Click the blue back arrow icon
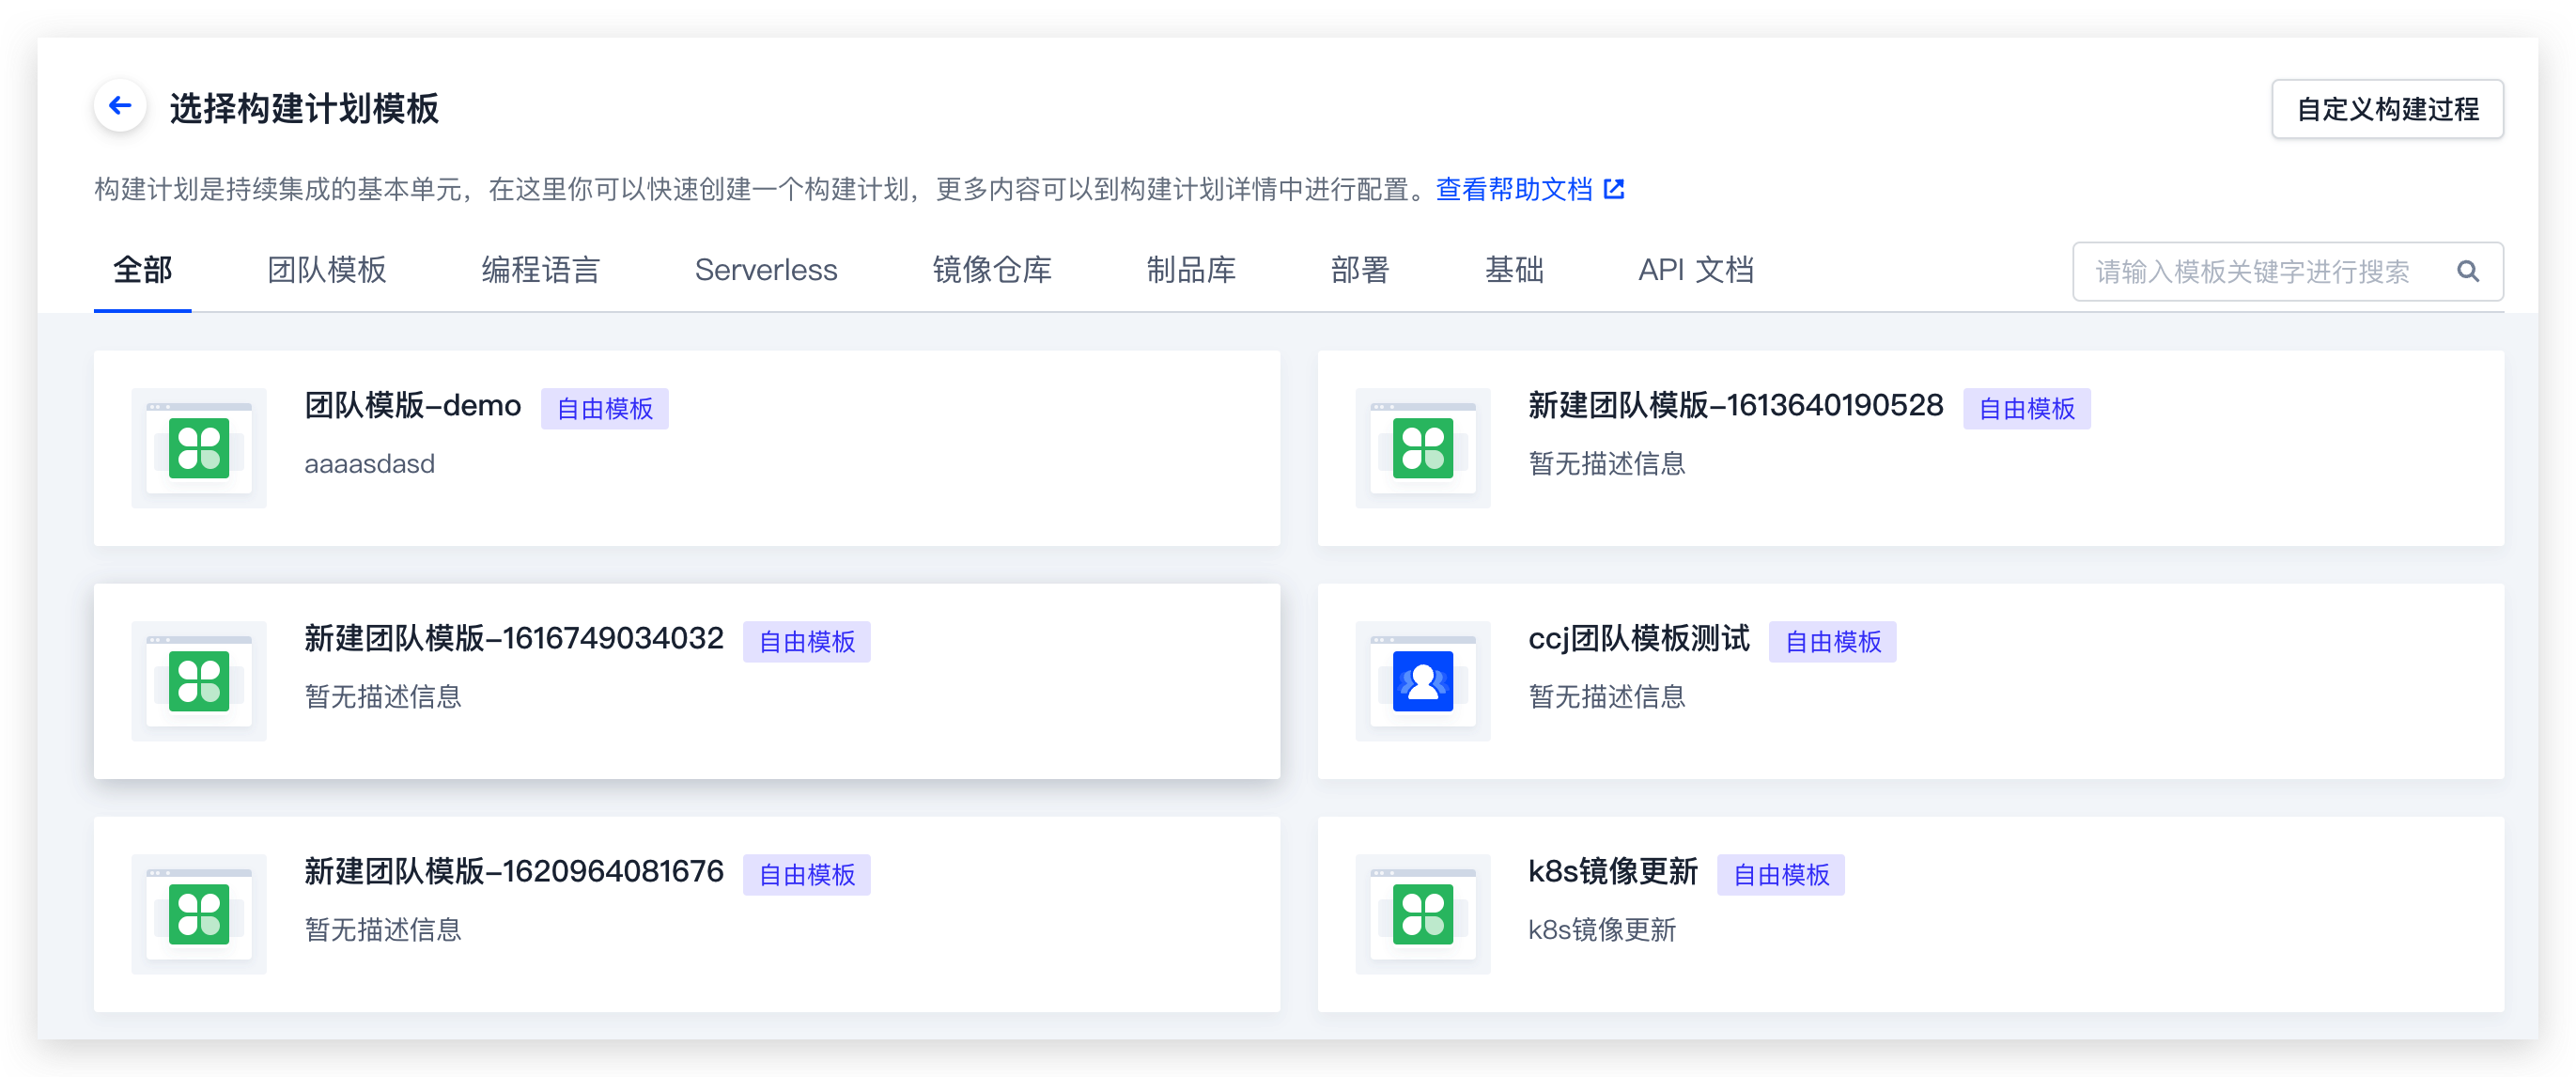2576x1077 pixels. 120,106
